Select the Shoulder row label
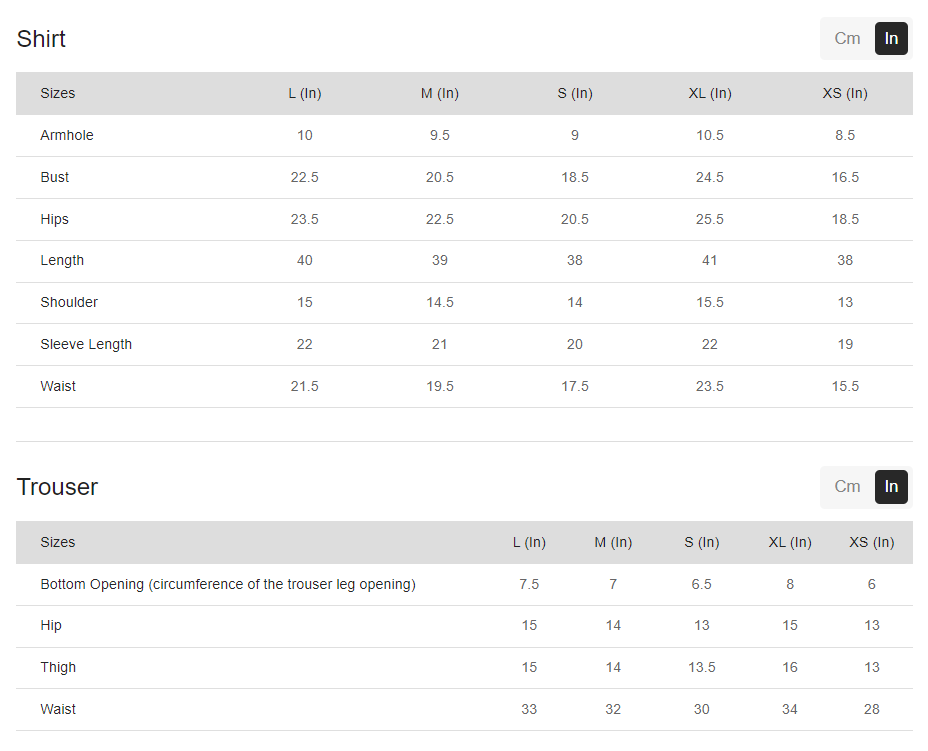The image size is (928, 751). [x=69, y=303]
